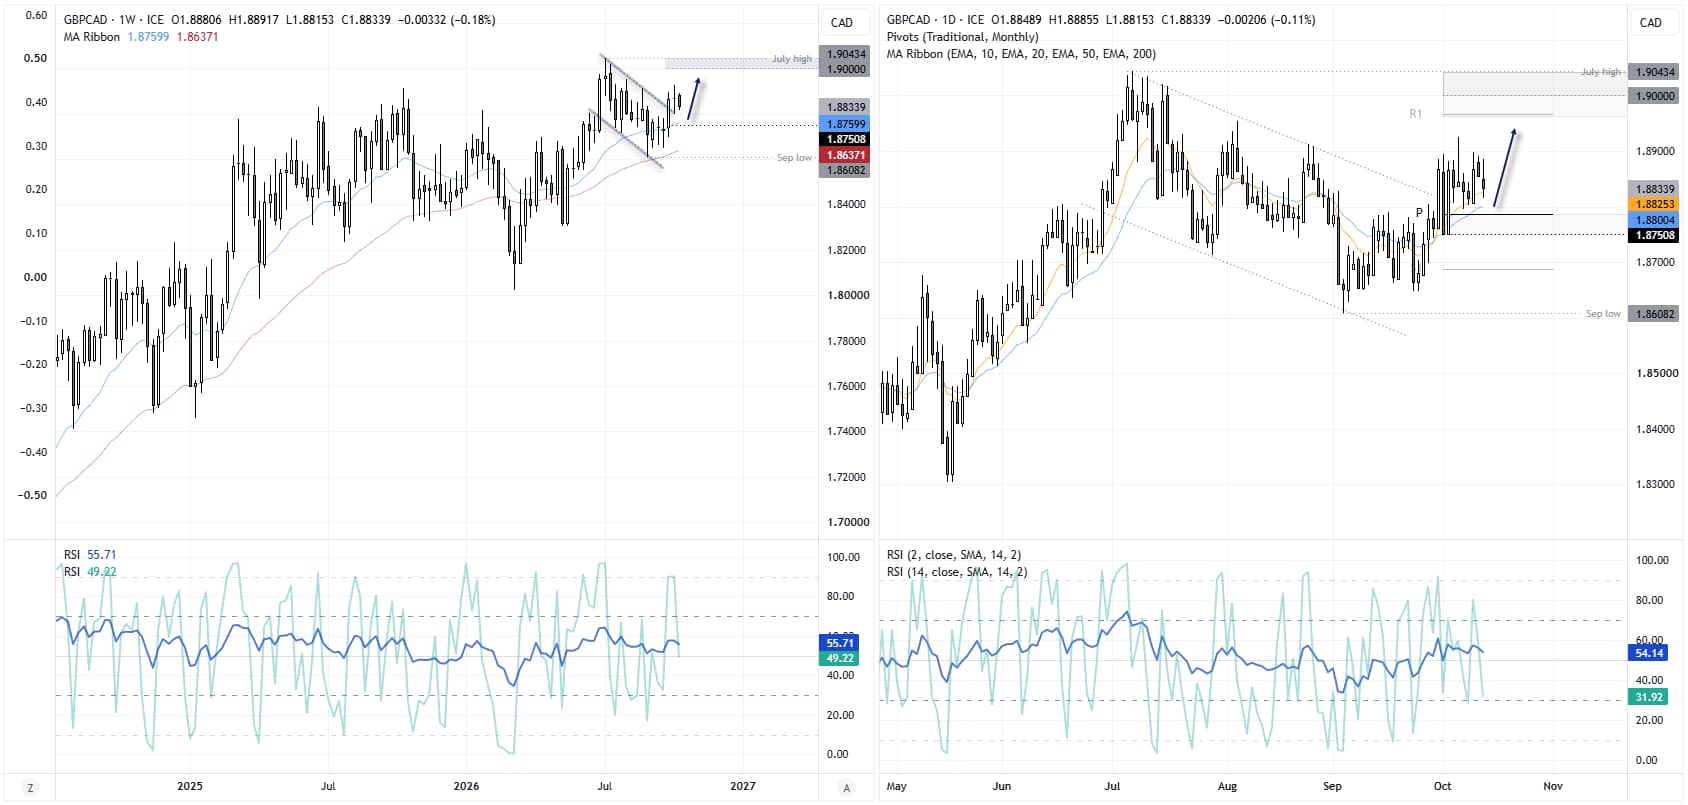The image size is (1688, 805).
Task: Select the July high label on weekly chart
Action: coord(792,59)
